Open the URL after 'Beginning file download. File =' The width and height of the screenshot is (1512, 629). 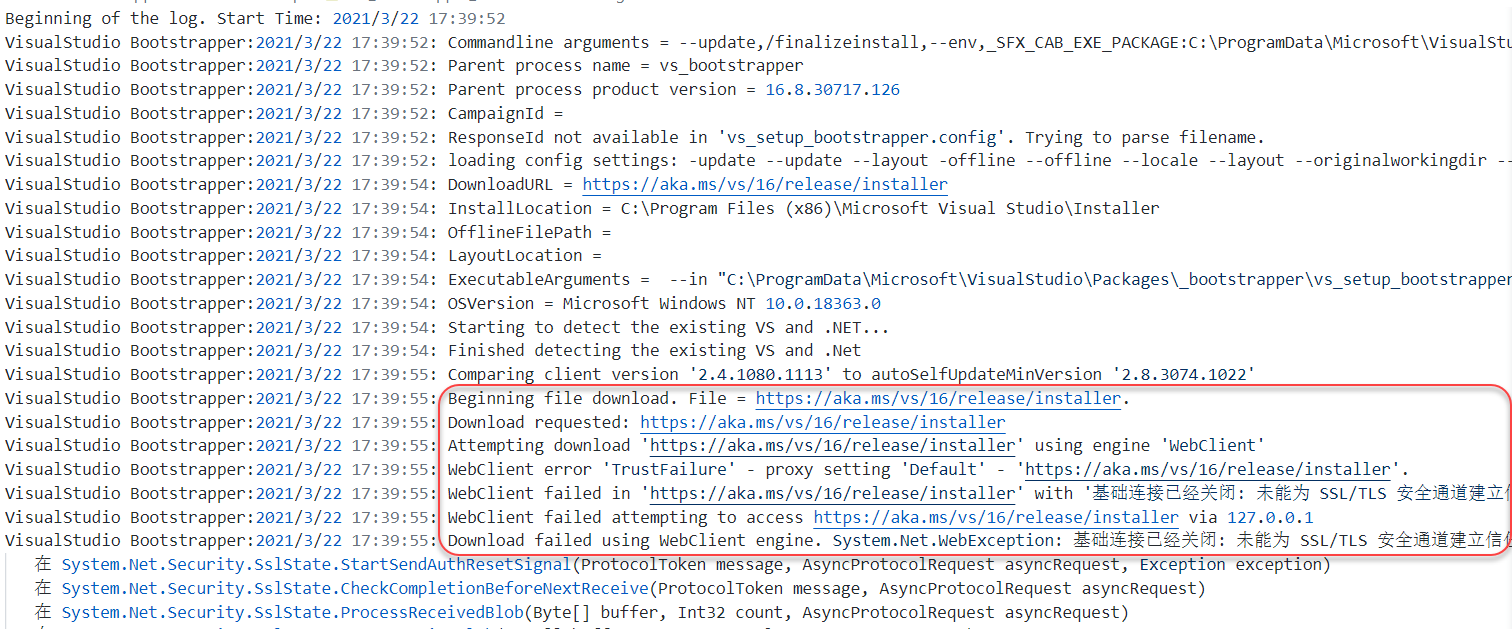[938, 398]
